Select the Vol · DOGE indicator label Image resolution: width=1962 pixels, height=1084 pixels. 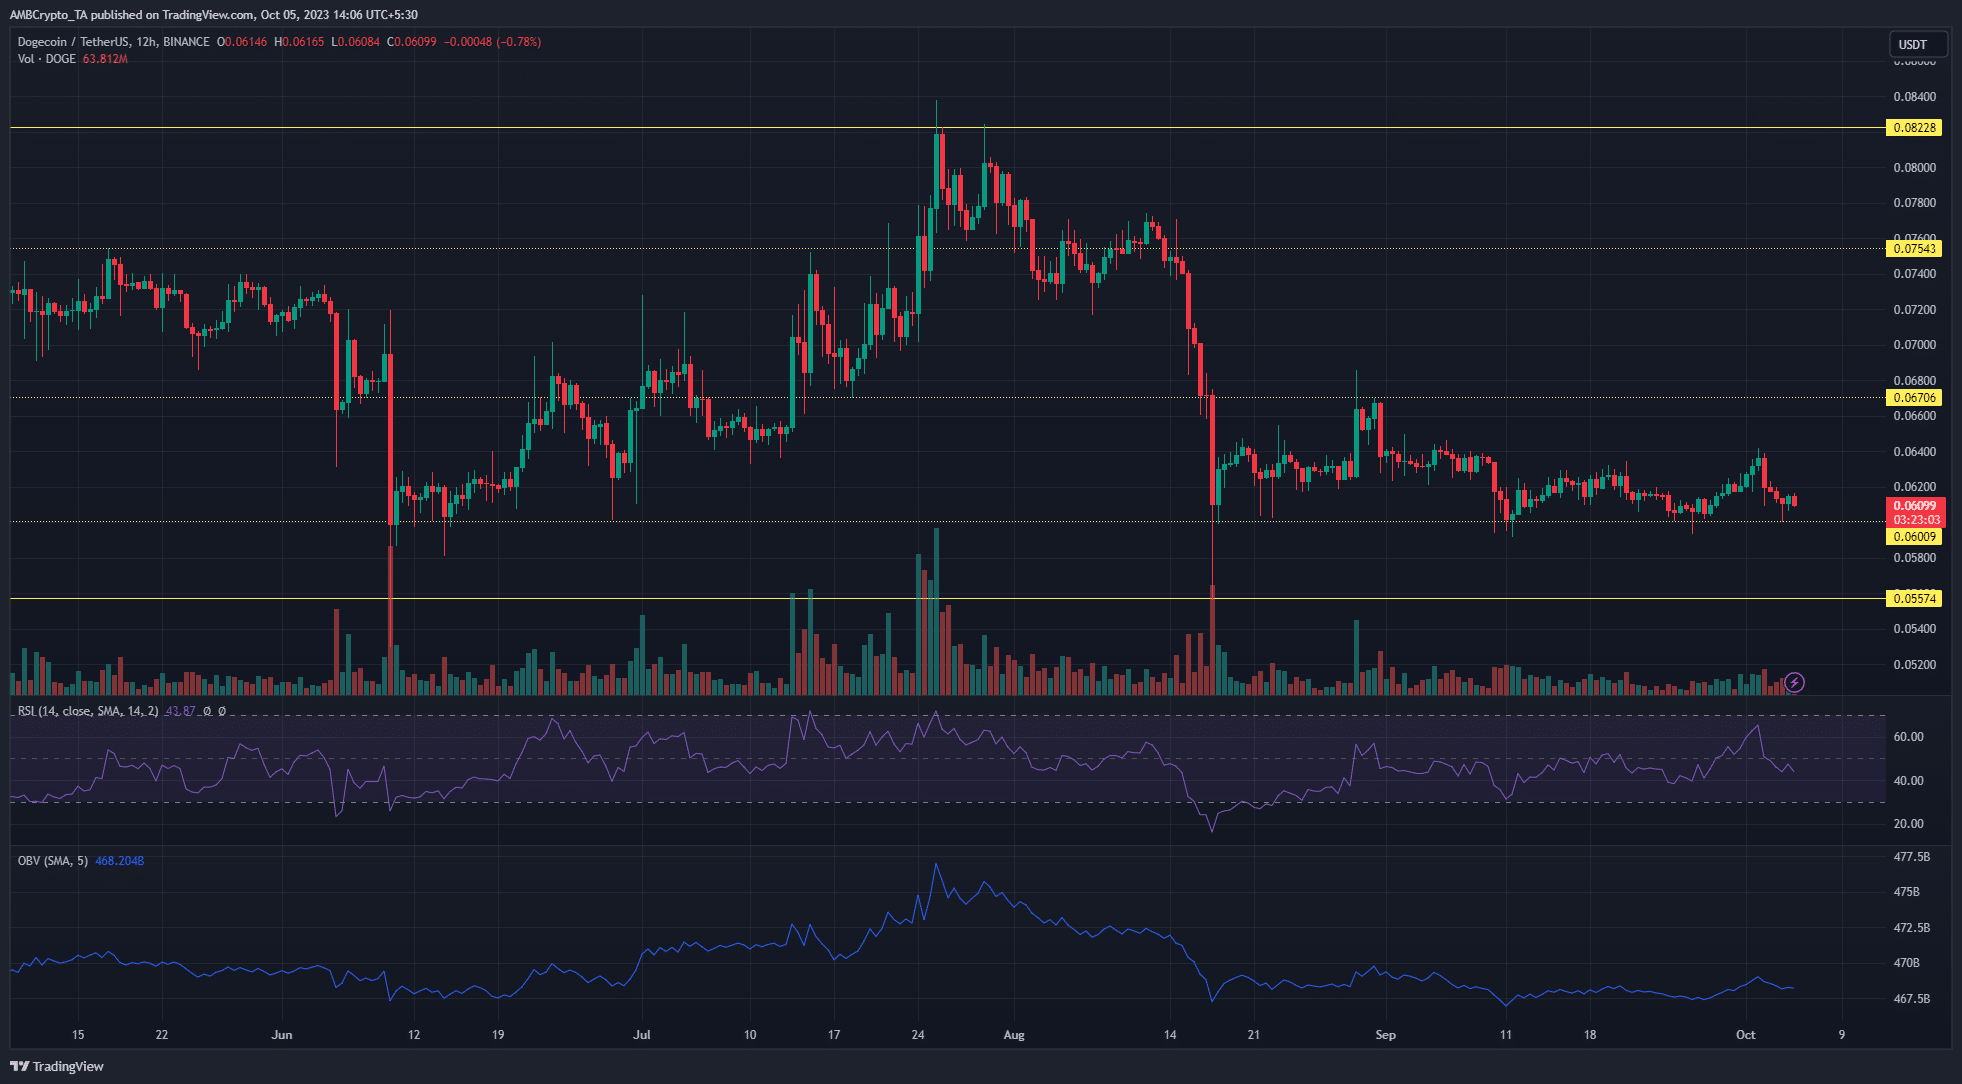pyautogui.click(x=46, y=59)
